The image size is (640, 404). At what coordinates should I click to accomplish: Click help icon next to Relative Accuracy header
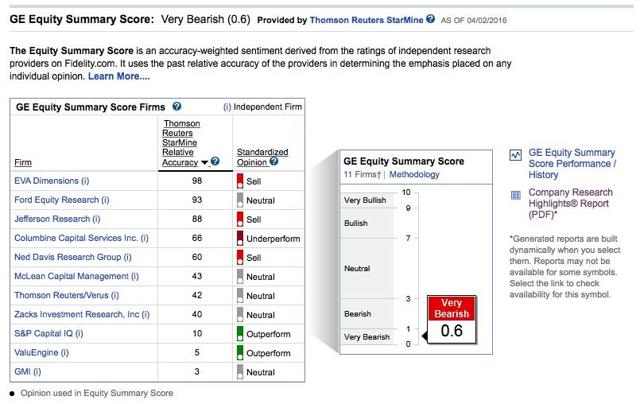(x=215, y=162)
